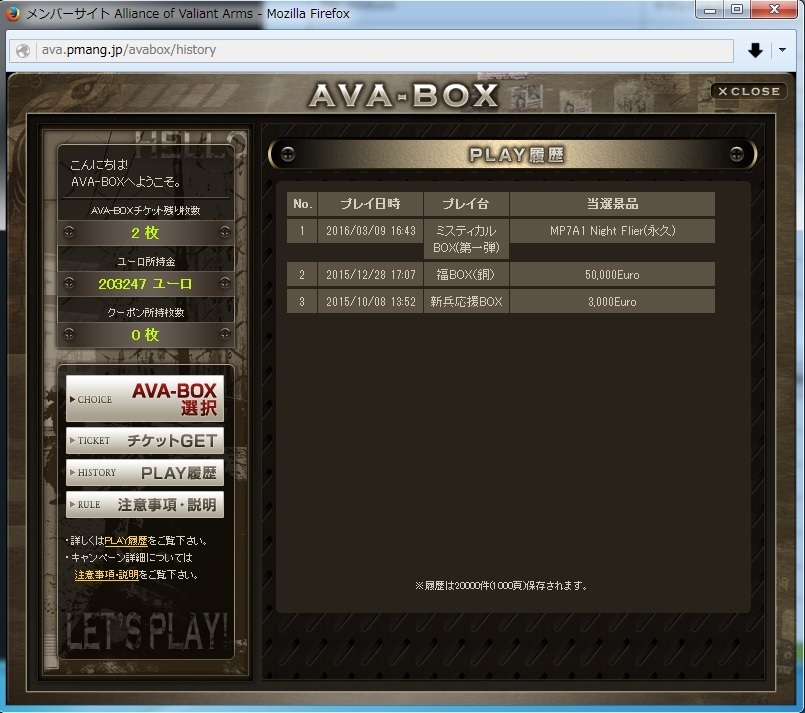This screenshot has width=805, height=713.
Task: Follow the yellow PLAY履歴 text link
Action: click(125, 540)
